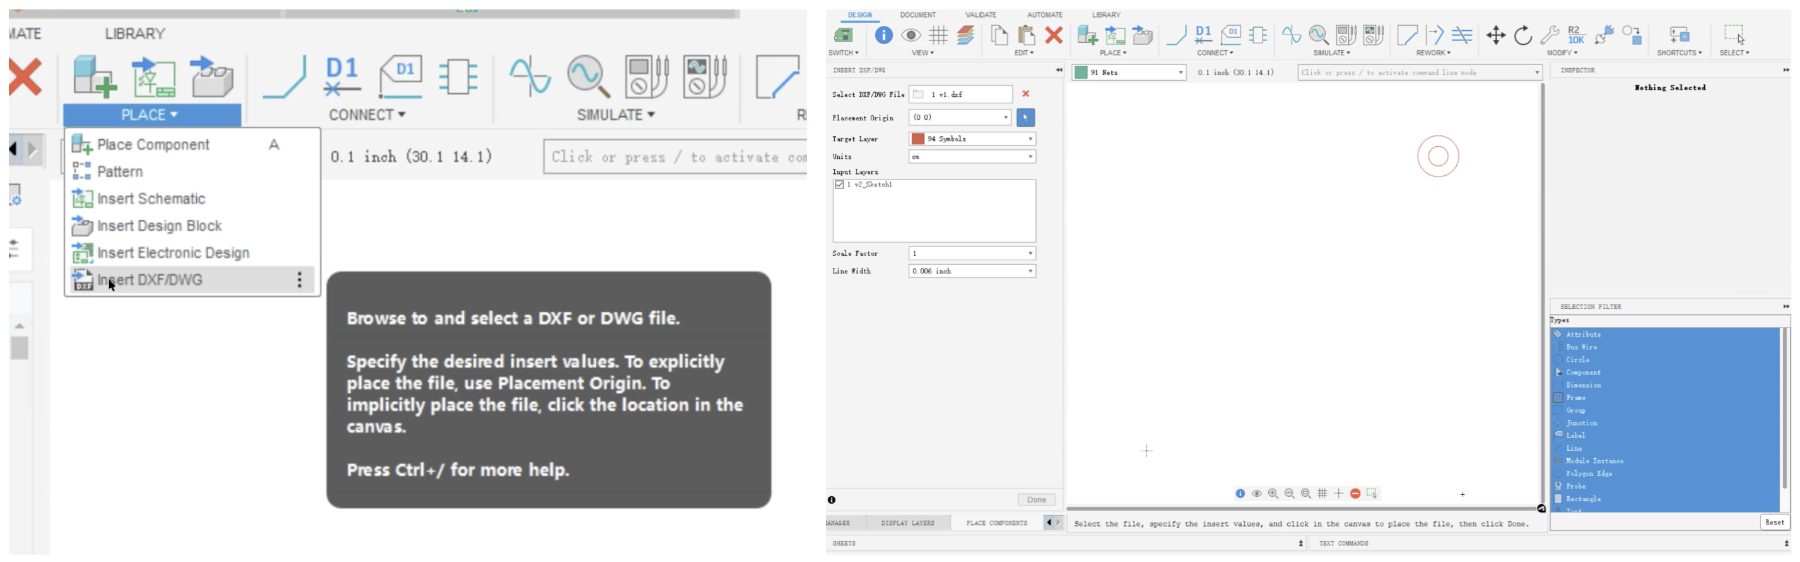Click the Shortcuts toolbar icon
Screen dimensions: 1800x562
1679,35
